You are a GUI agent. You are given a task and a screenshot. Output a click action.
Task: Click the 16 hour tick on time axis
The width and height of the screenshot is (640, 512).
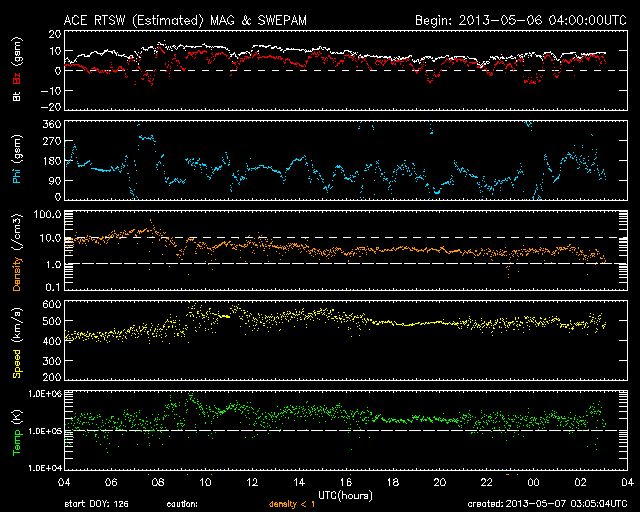point(346,482)
